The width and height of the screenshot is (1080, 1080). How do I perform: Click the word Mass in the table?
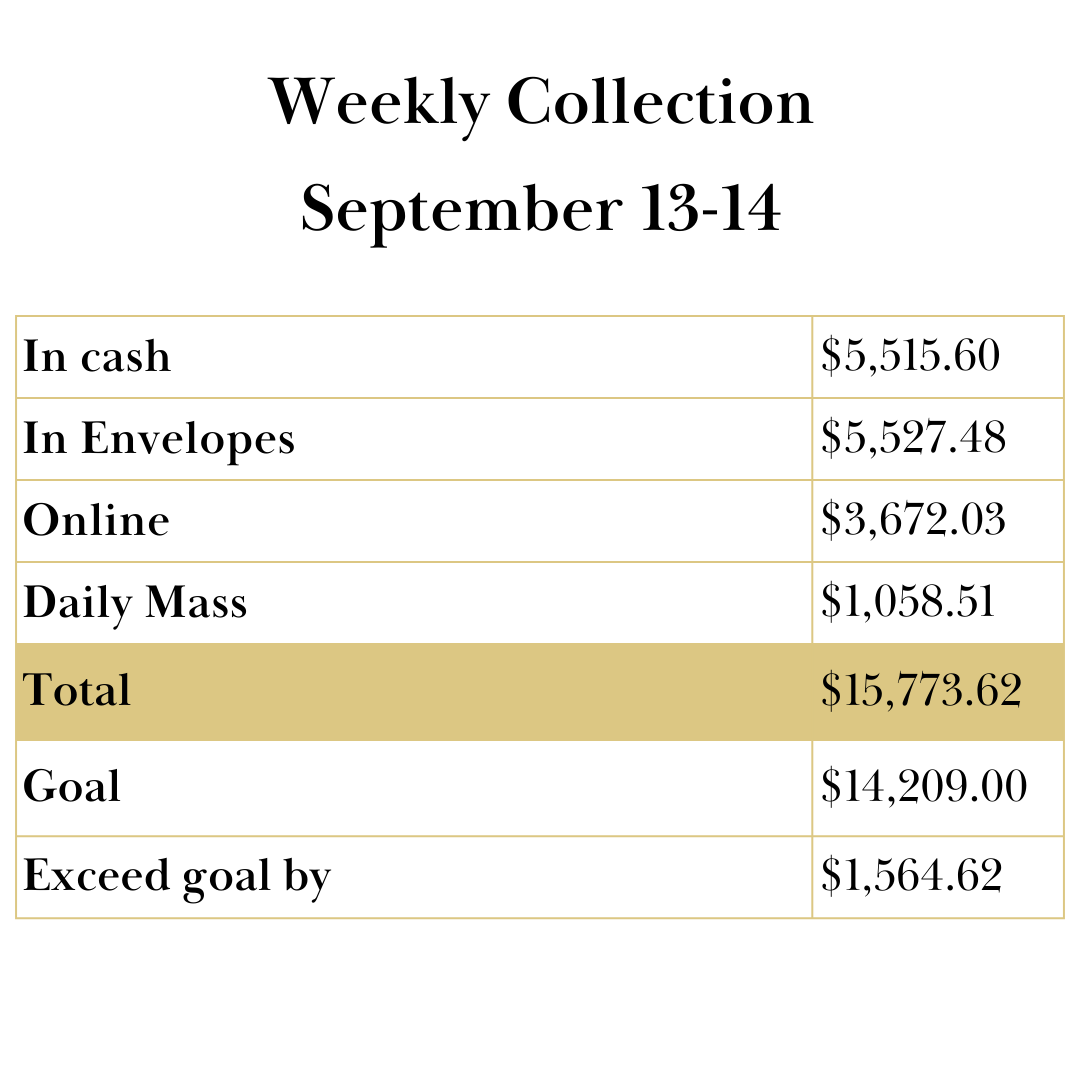tap(196, 604)
